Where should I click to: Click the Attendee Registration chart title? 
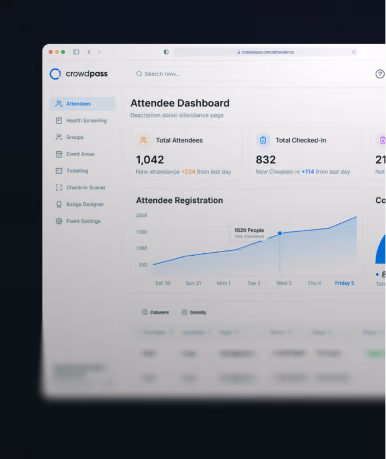pos(180,200)
